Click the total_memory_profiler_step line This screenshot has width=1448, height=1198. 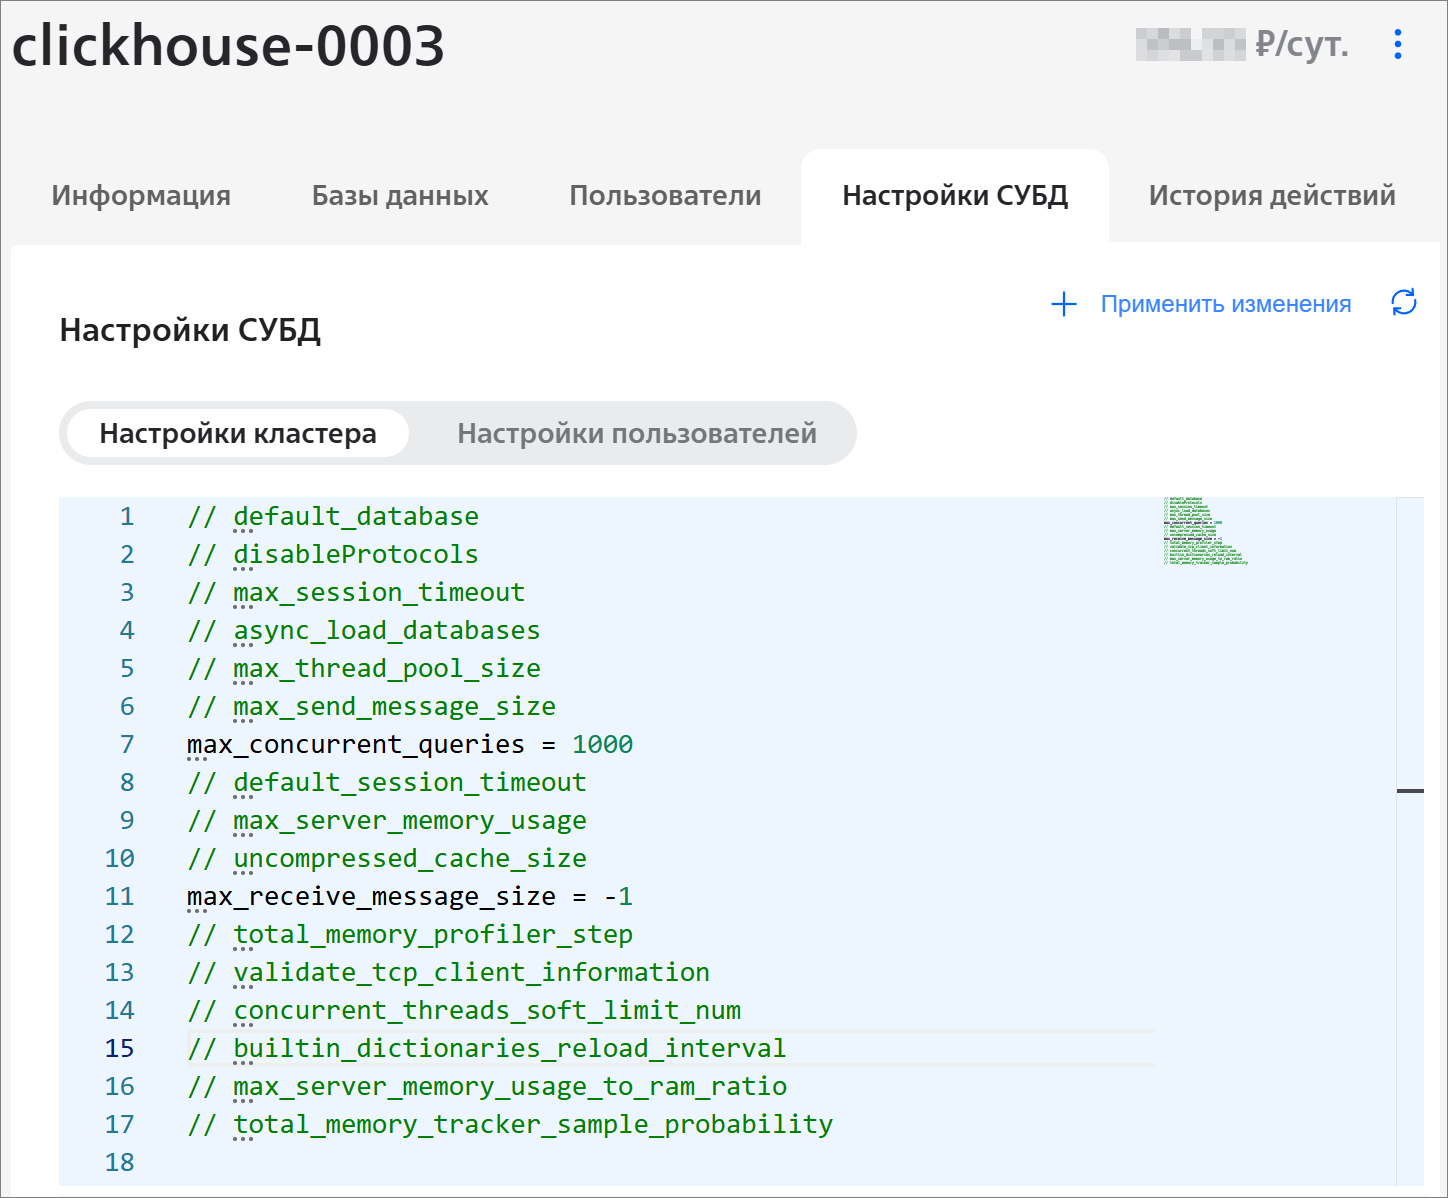410,935
